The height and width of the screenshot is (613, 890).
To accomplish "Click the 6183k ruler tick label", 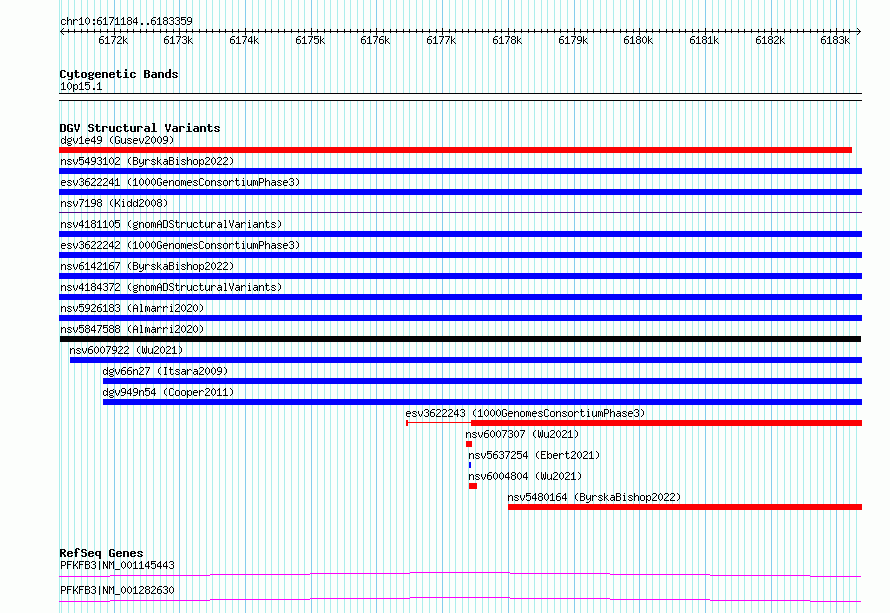I will (x=835, y=40).
